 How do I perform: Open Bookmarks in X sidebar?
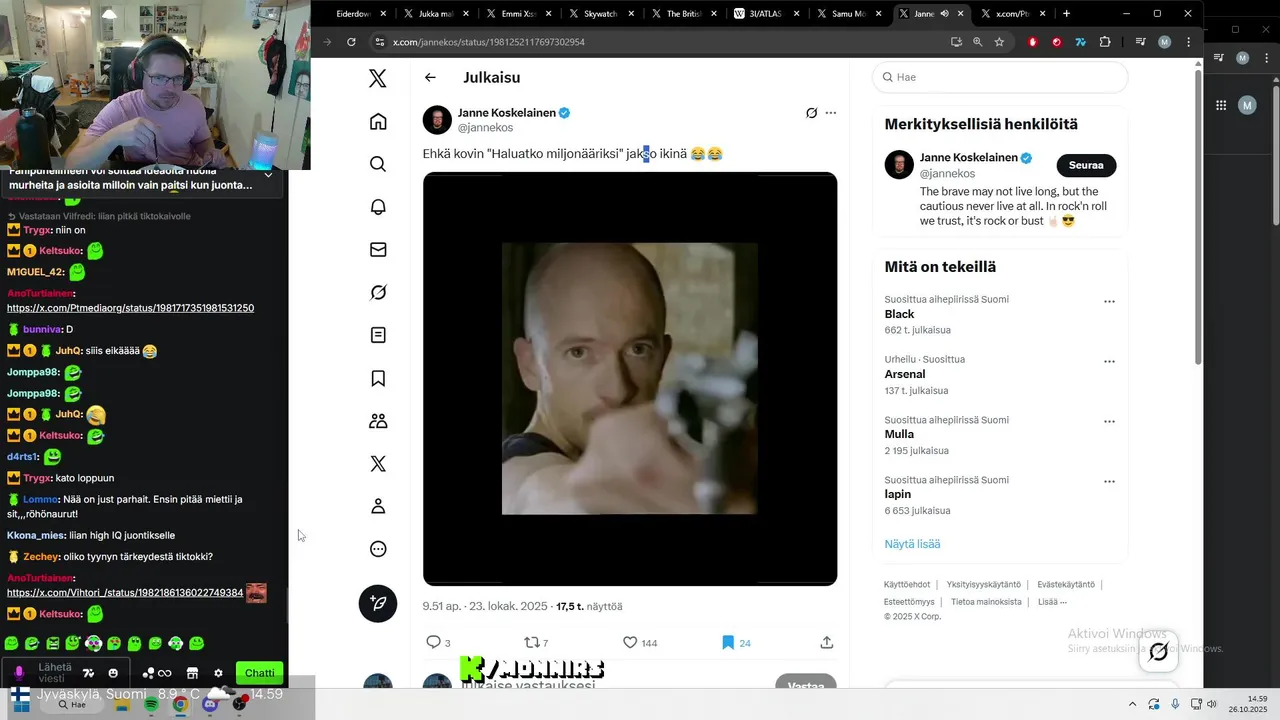tap(378, 378)
